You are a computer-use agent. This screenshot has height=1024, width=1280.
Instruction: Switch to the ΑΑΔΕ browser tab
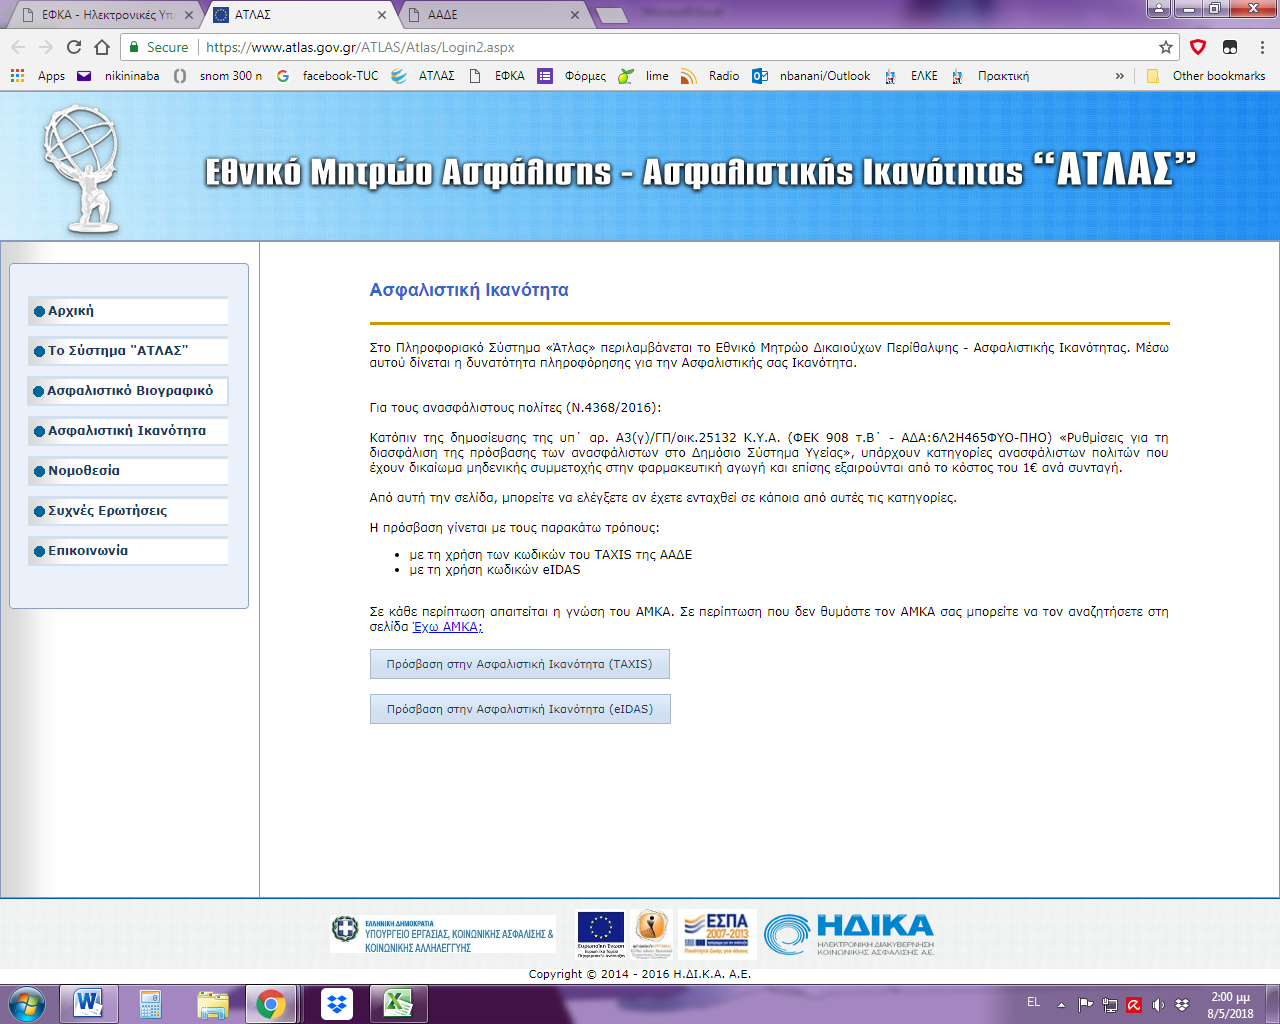[x=490, y=15]
